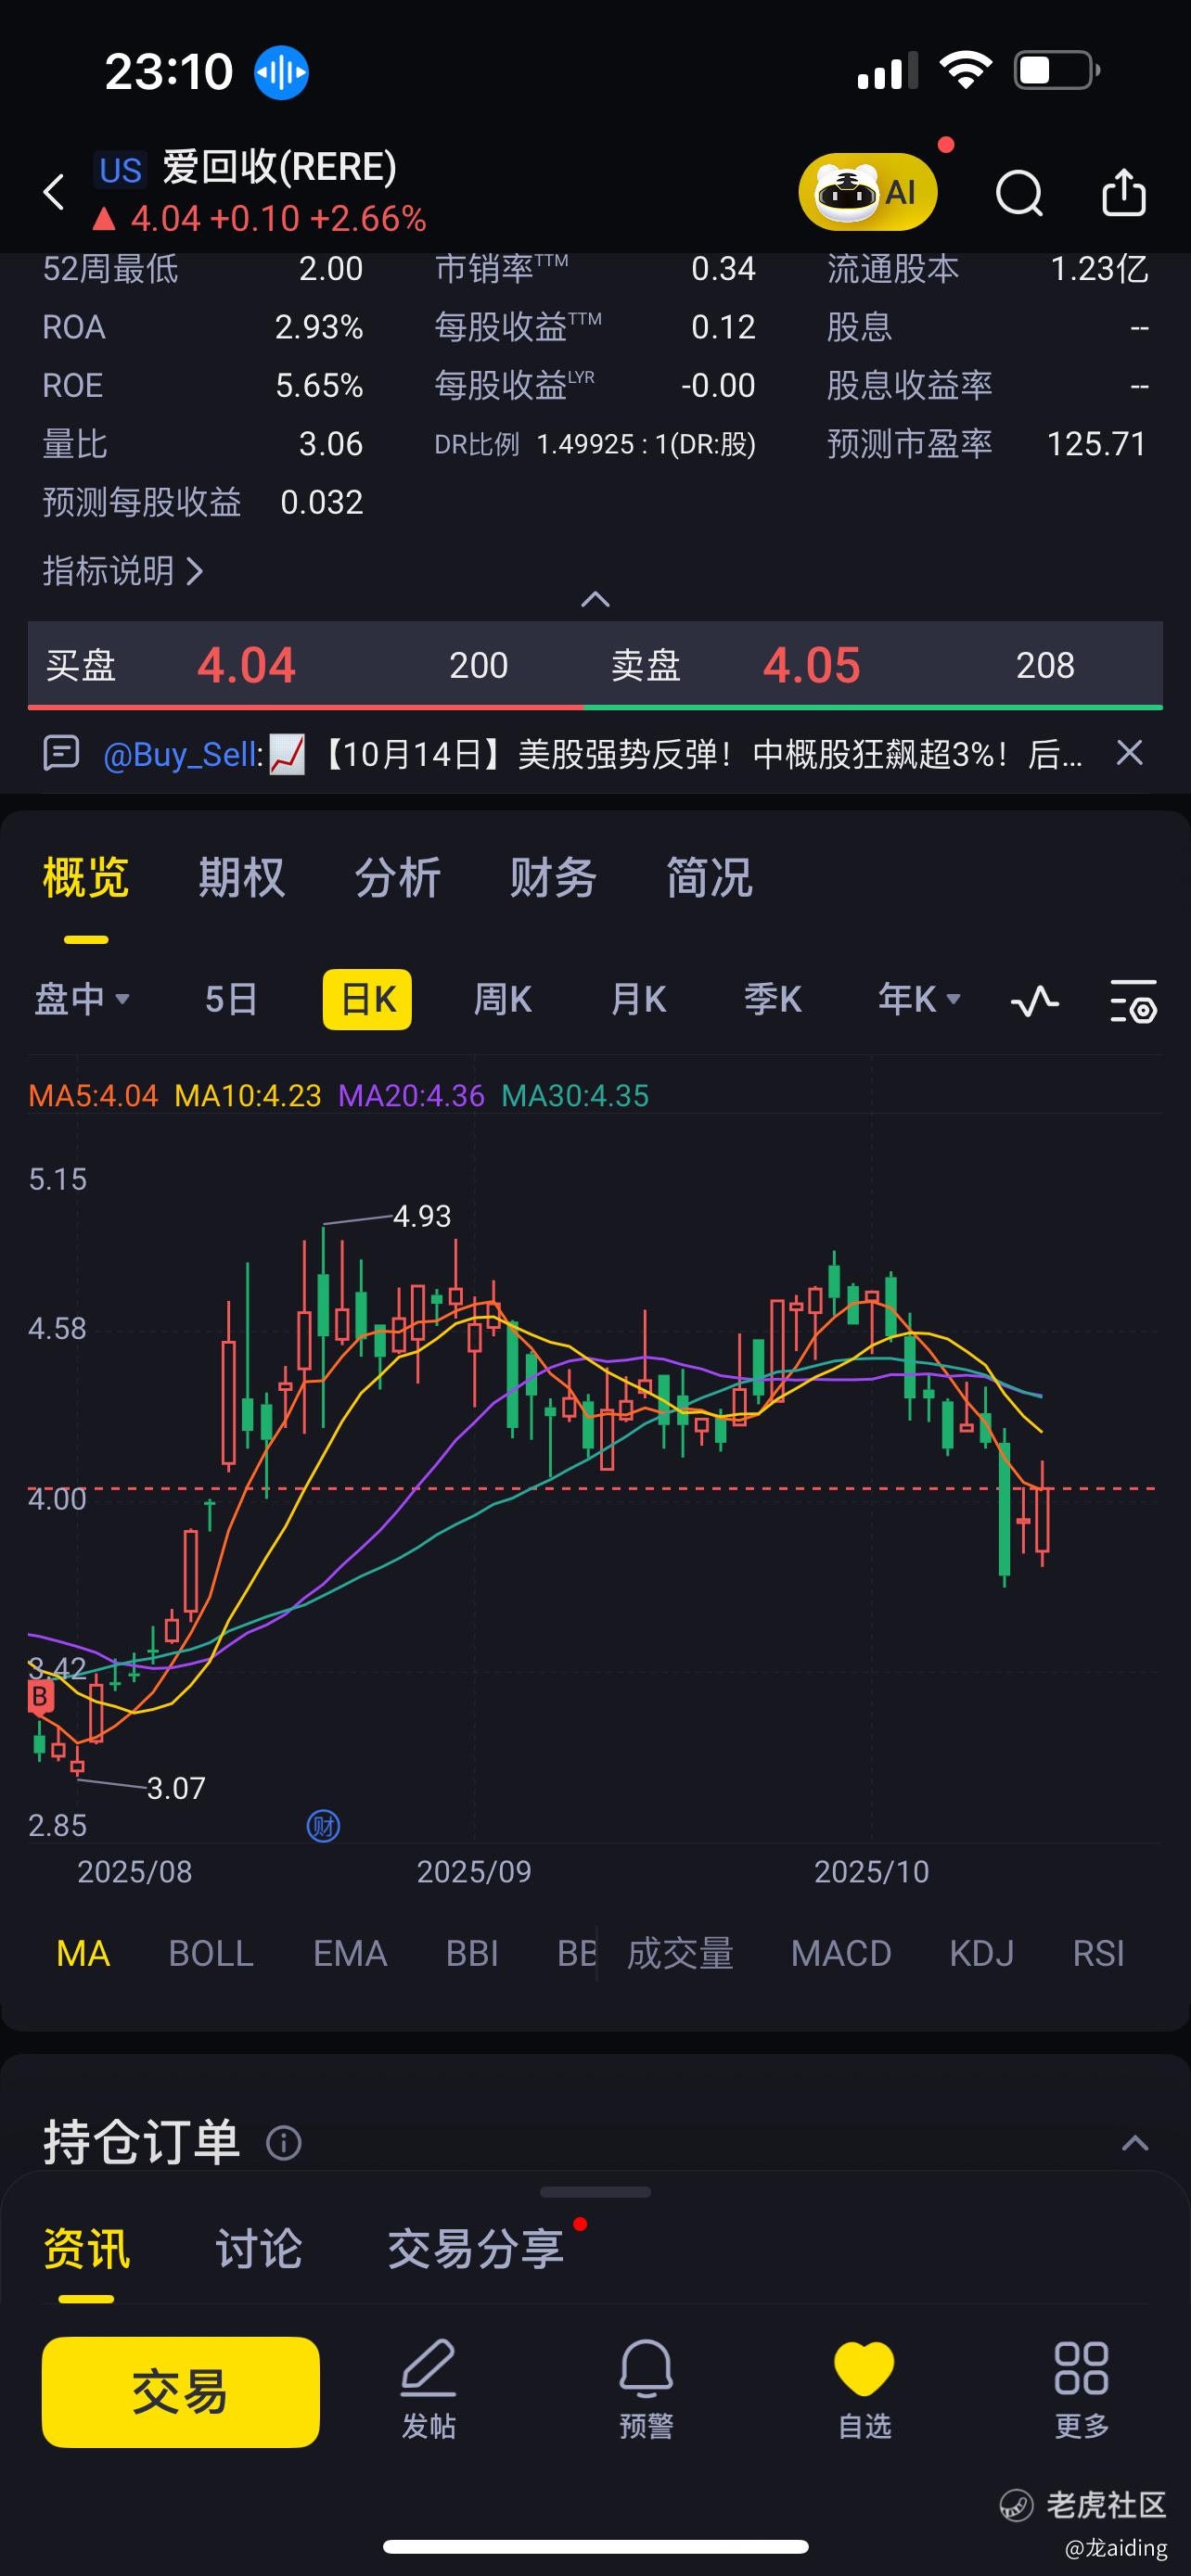Tap the MA5:4.04 legend label
This screenshot has height=2576, width=1191.
coord(93,1096)
